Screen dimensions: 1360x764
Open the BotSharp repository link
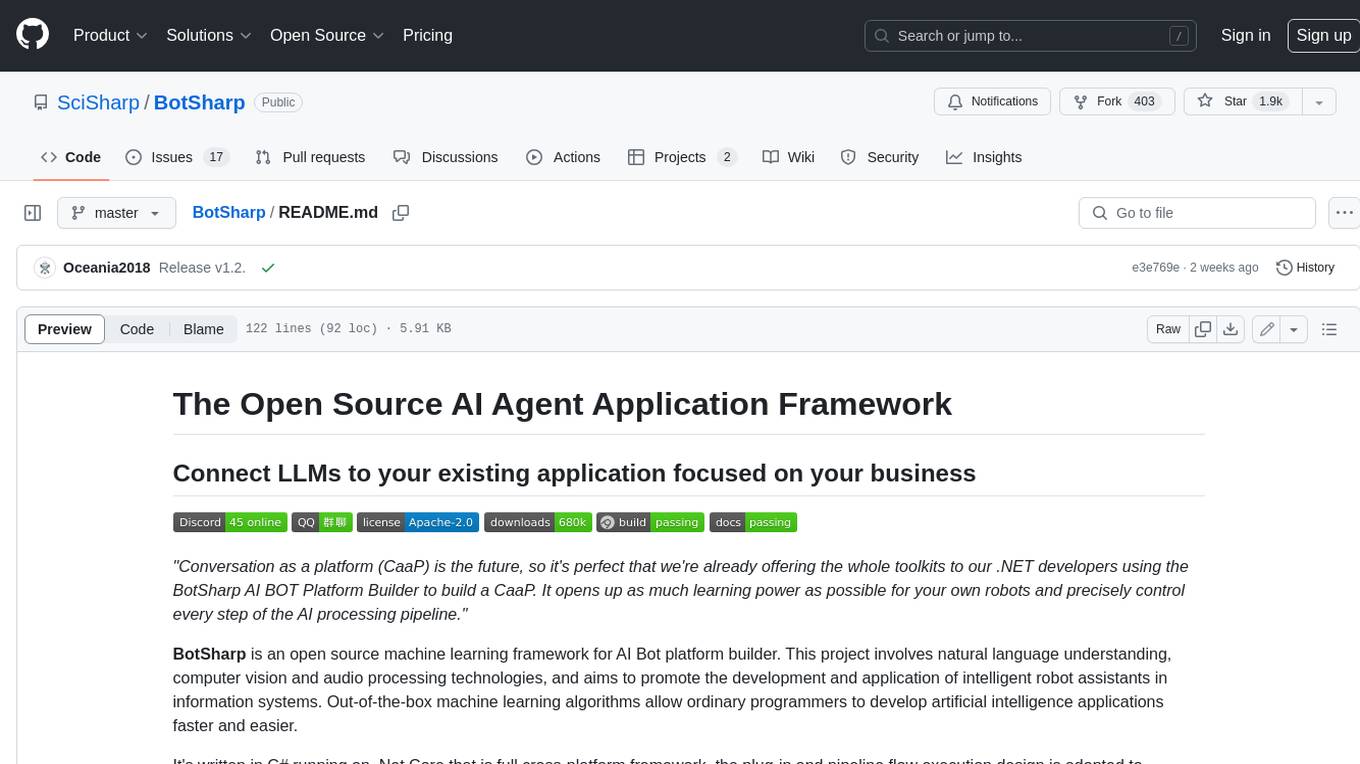[199, 103]
